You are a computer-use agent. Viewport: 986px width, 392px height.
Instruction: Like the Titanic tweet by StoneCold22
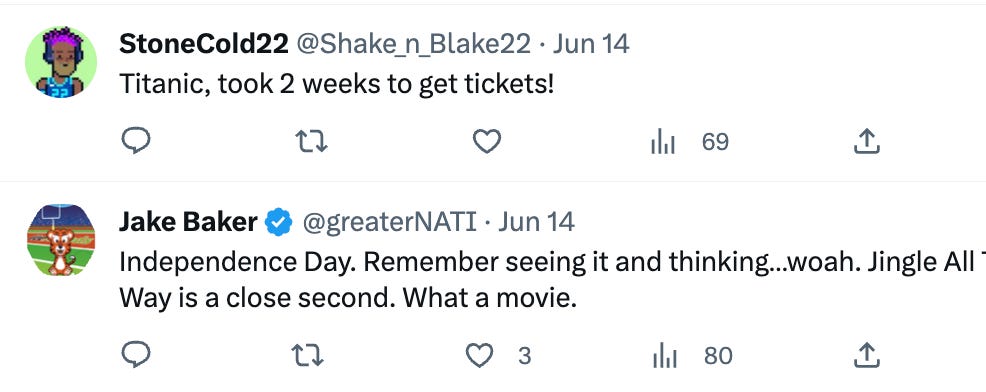[487, 142]
